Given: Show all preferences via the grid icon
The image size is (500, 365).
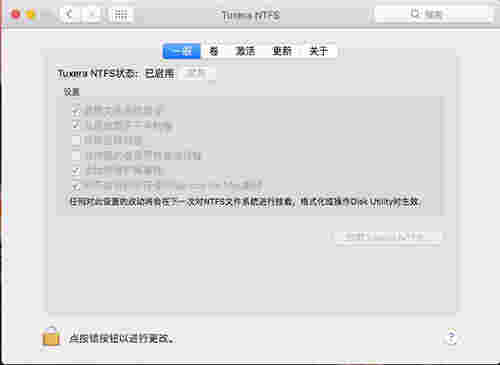Looking at the screenshot, I should (120, 14).
